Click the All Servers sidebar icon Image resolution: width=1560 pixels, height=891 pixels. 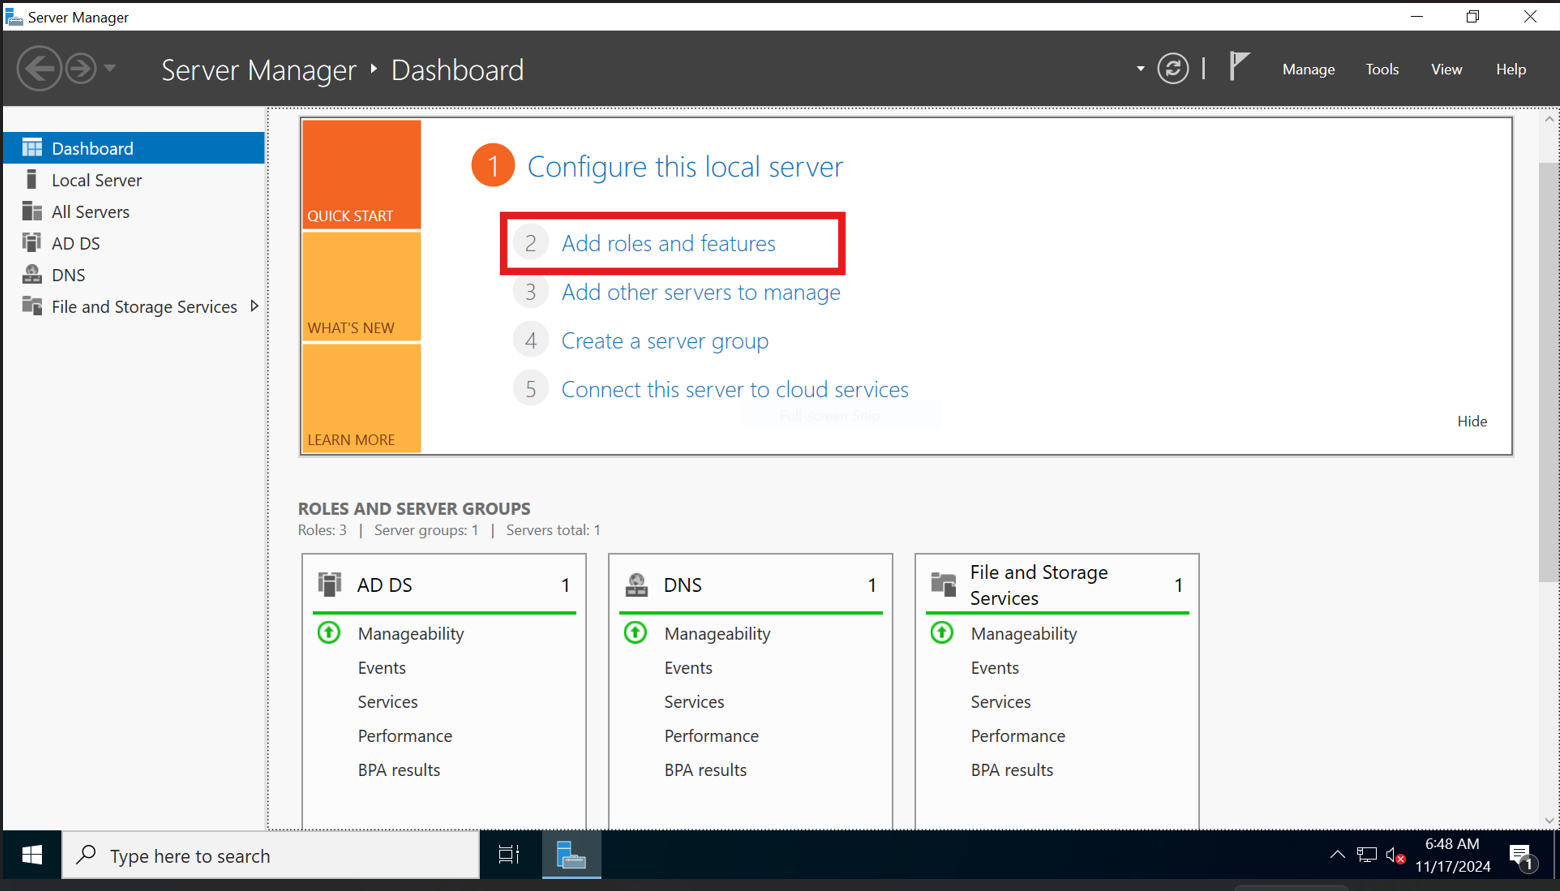[x=32, y=211]
